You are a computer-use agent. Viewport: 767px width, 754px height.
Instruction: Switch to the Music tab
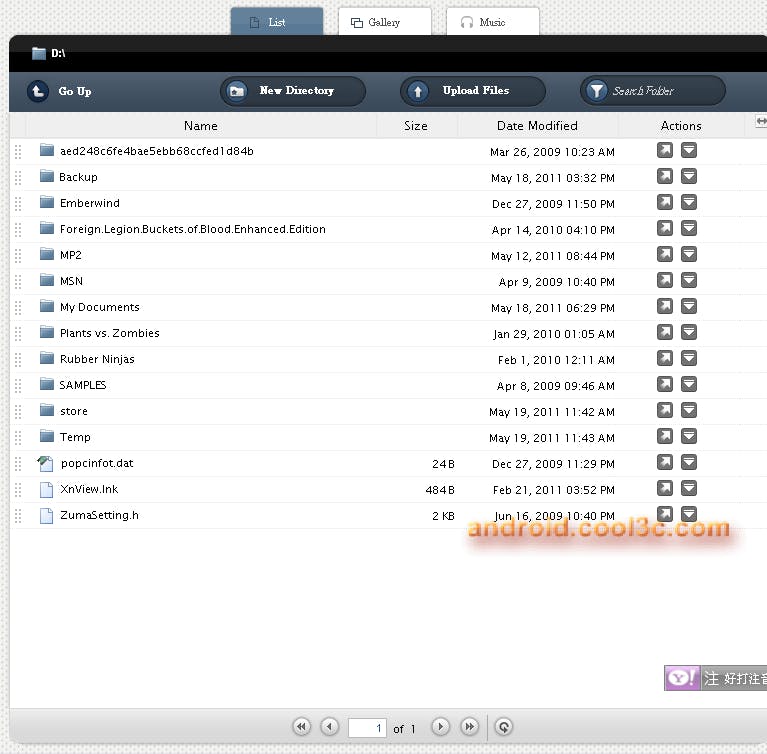point(492,22)
